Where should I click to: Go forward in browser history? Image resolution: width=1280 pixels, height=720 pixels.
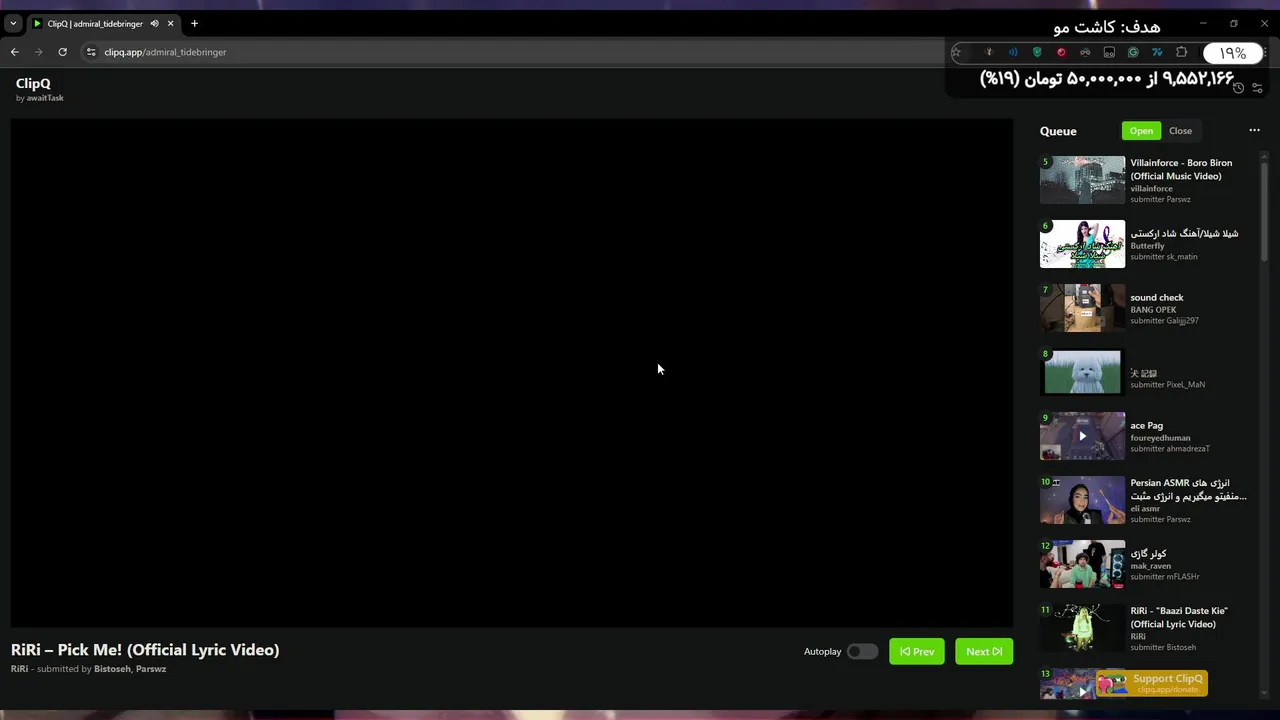click(38, 52)
